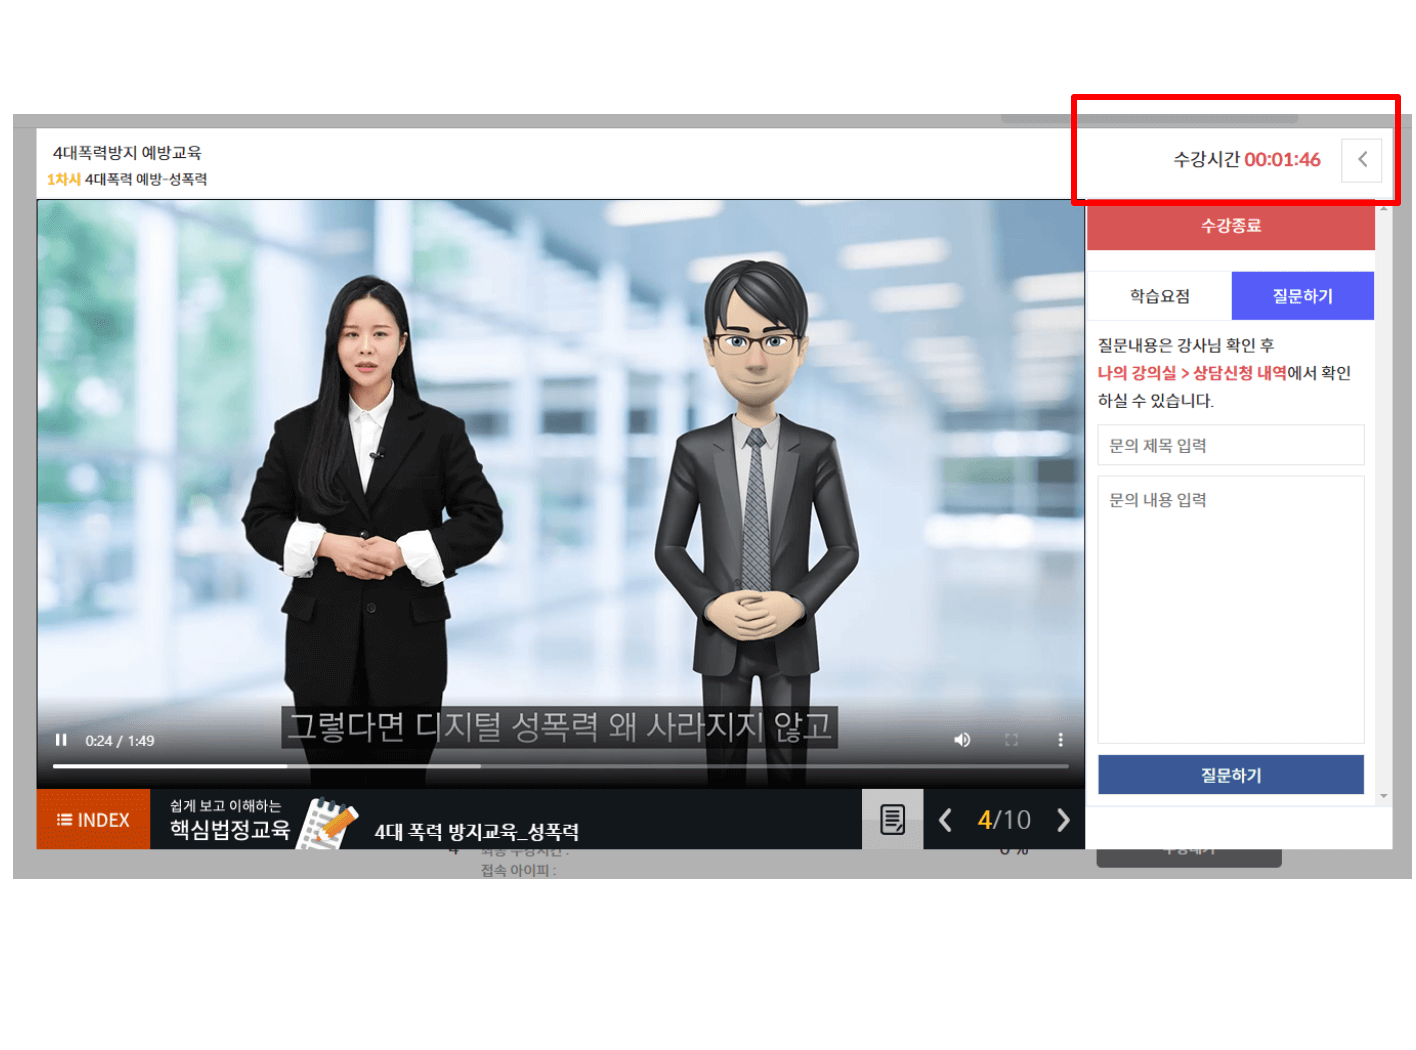Click the 문의 제목 입력 field

pyautogui.click(x=1230, y=445)
